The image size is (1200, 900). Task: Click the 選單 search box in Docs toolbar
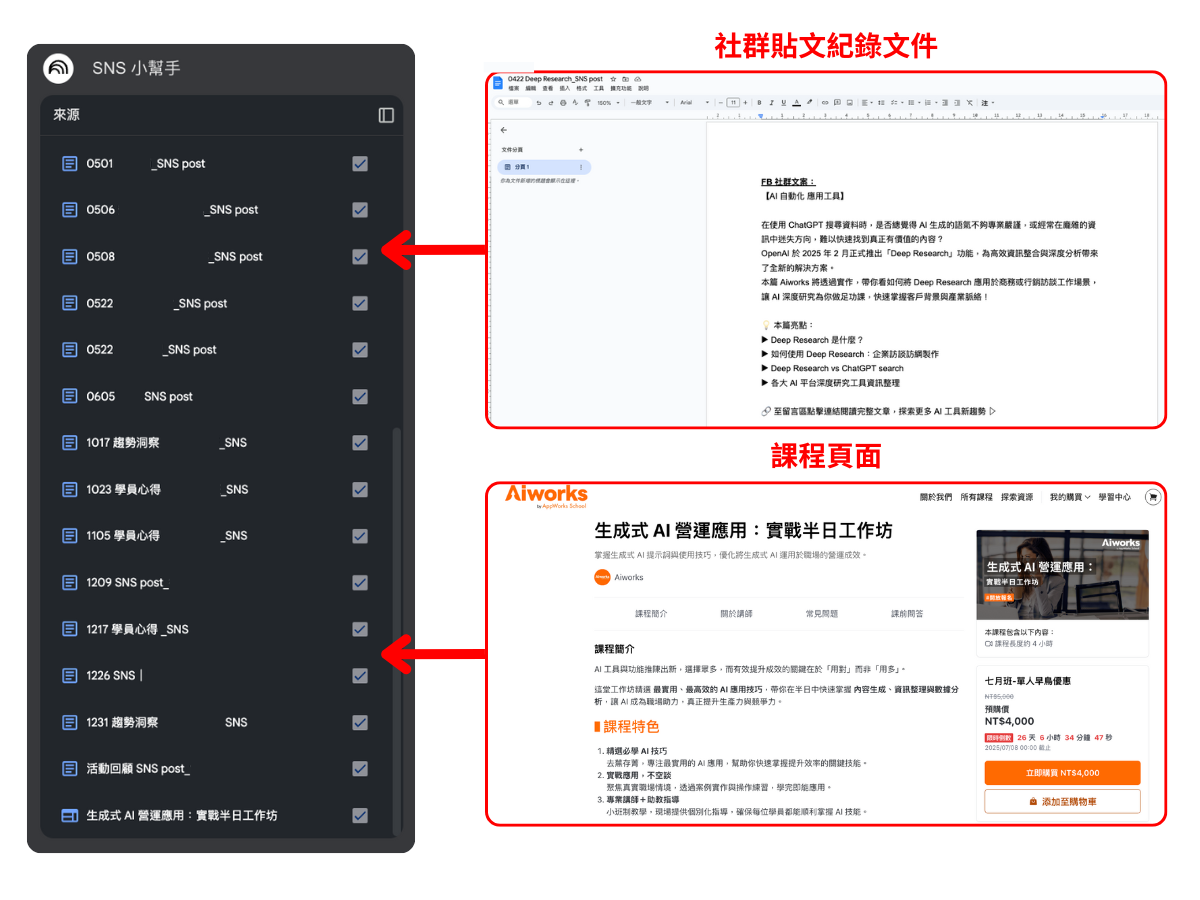click(512, 102)
